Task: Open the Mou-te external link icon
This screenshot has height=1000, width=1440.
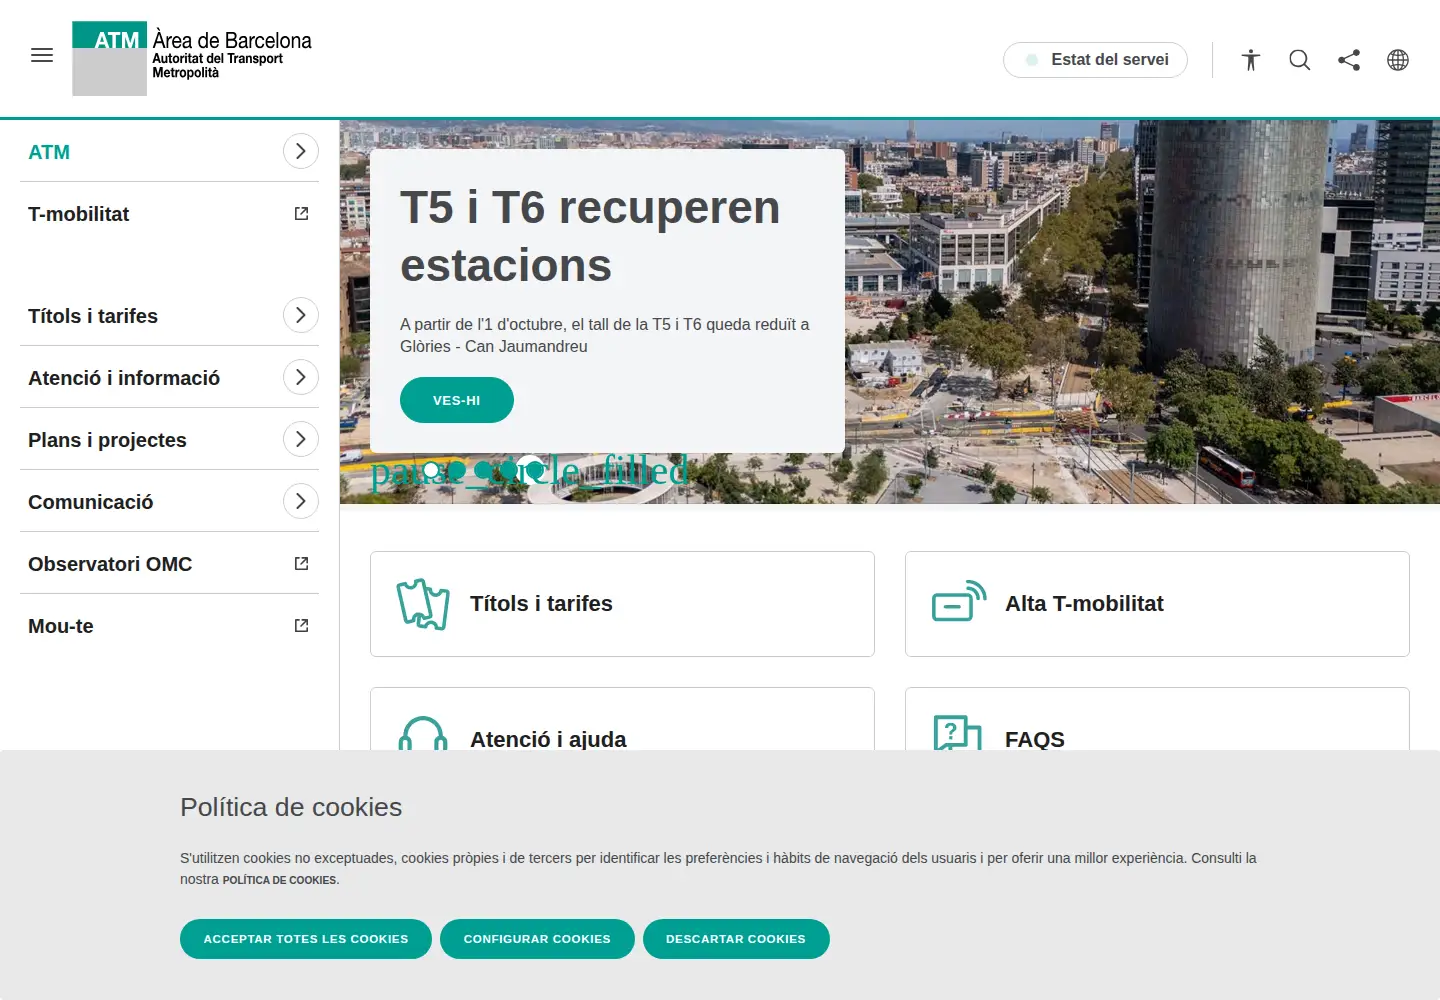Action: (x=301, y=626)
